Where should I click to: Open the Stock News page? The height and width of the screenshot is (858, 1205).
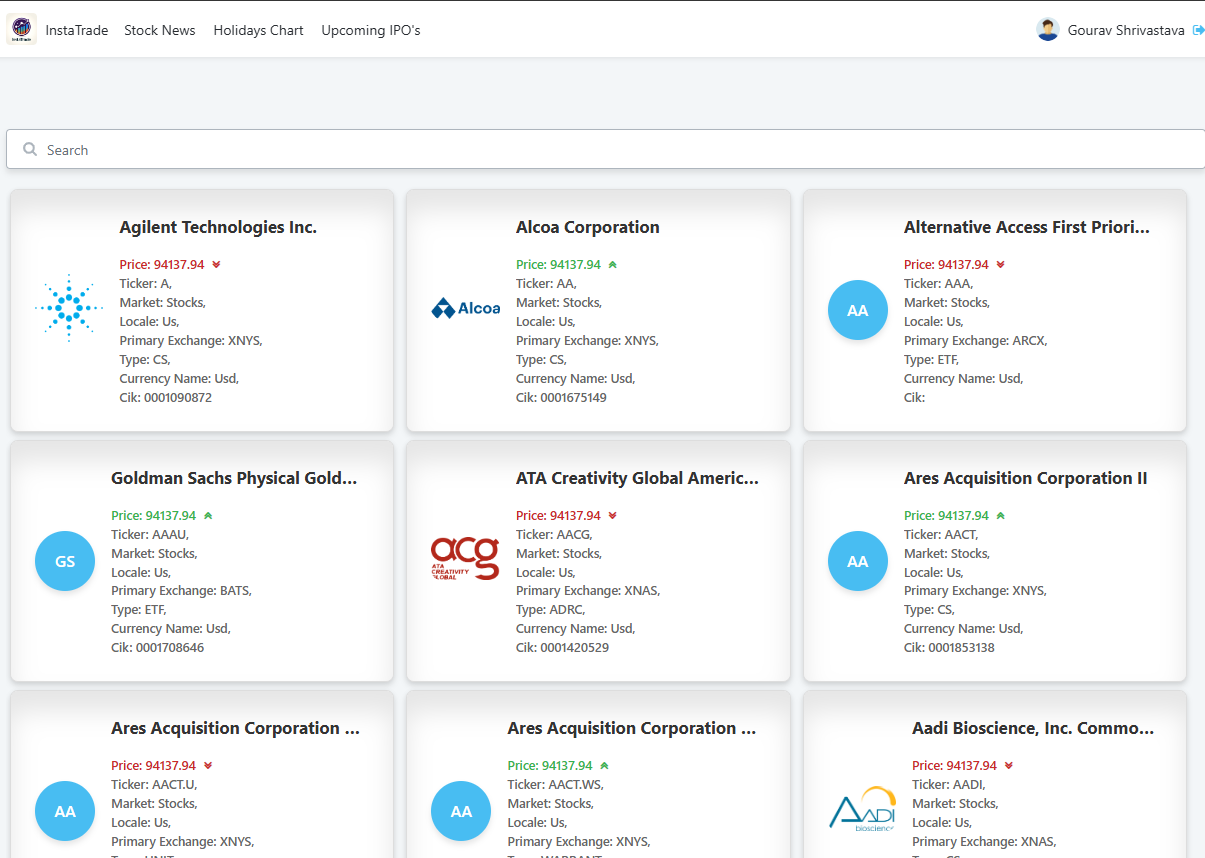coord(160,30)
